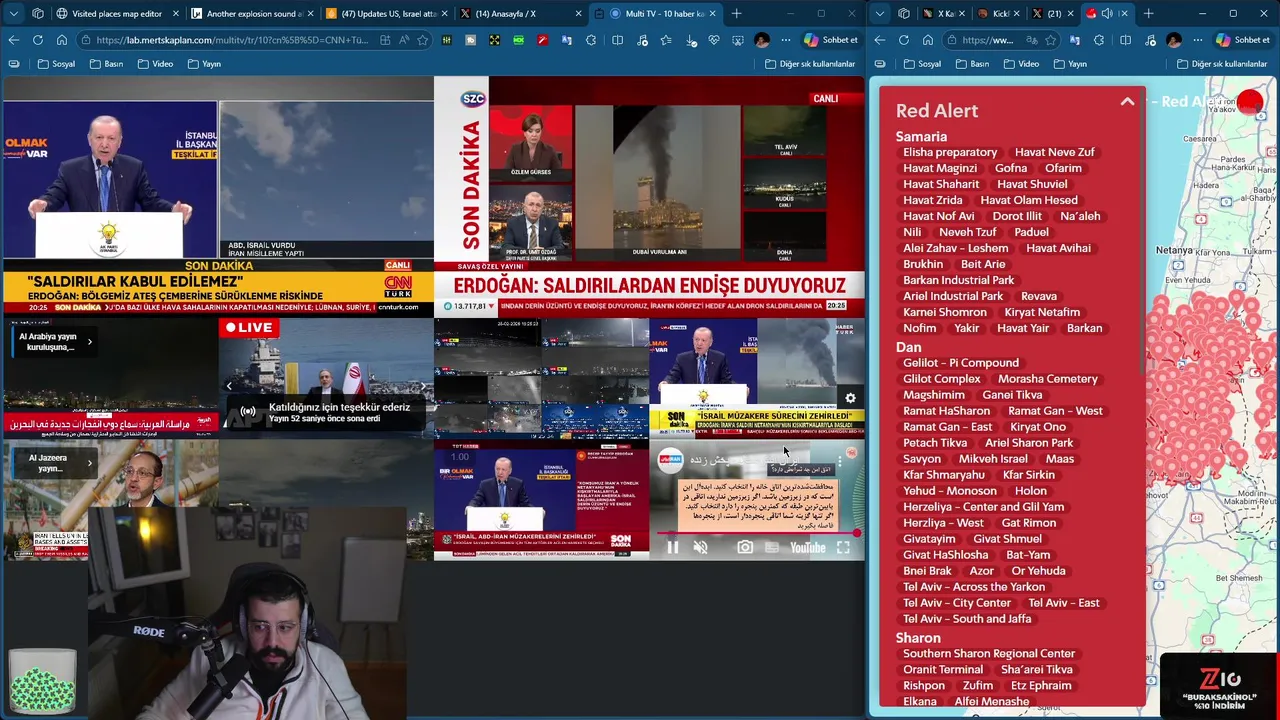Open Video bookmarks folder in left window
This screenshot has width=1280, height=720.
pyautogui.click(x=155, y=64)
